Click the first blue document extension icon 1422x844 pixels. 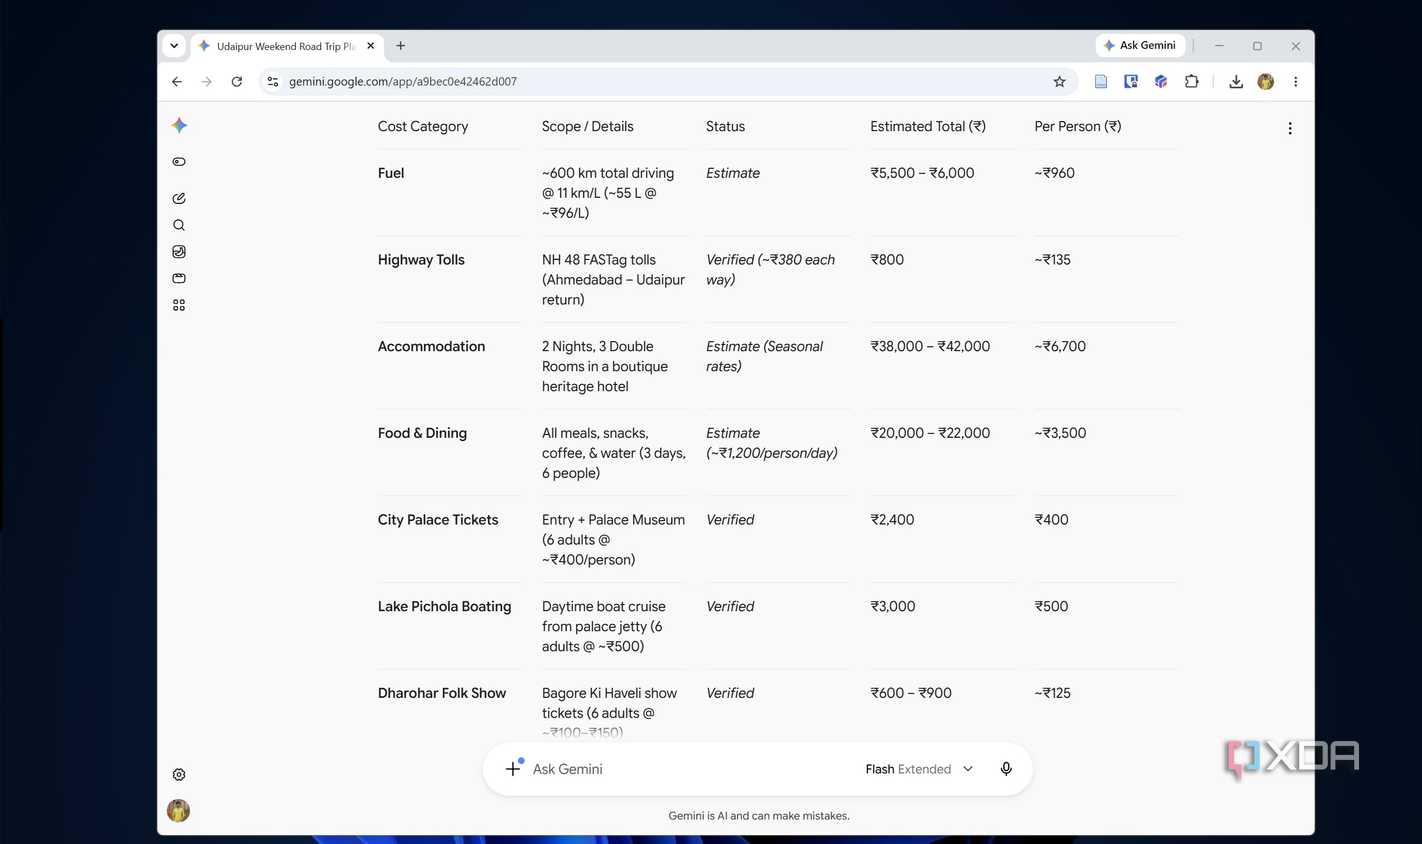point(1101,82)
